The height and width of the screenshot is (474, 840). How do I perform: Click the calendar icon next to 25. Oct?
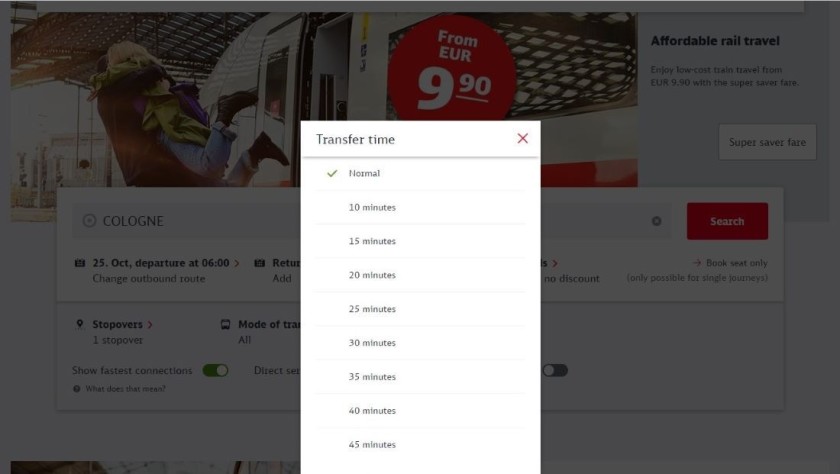coord(80,263)
